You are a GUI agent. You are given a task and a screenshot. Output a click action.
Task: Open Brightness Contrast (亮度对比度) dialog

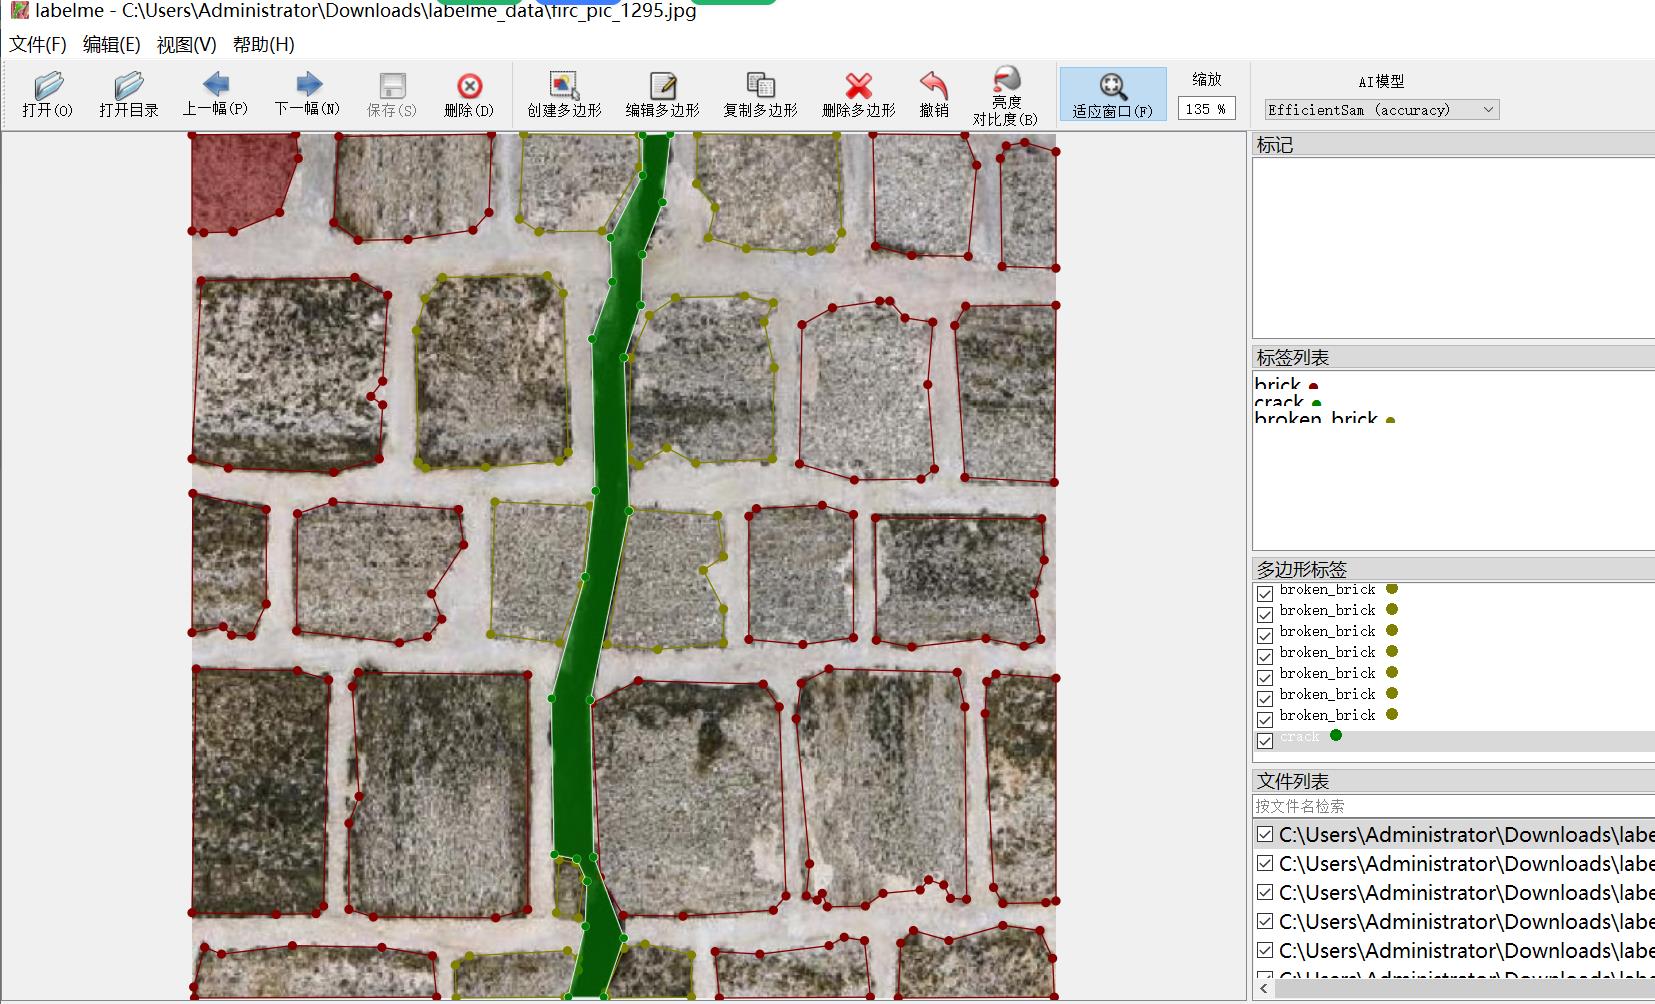[x=1005, y=79]
